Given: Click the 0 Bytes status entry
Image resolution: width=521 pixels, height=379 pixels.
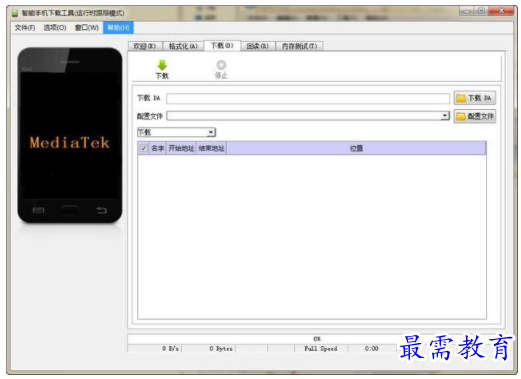Looking at the screenshot, I should coord(221,349).
